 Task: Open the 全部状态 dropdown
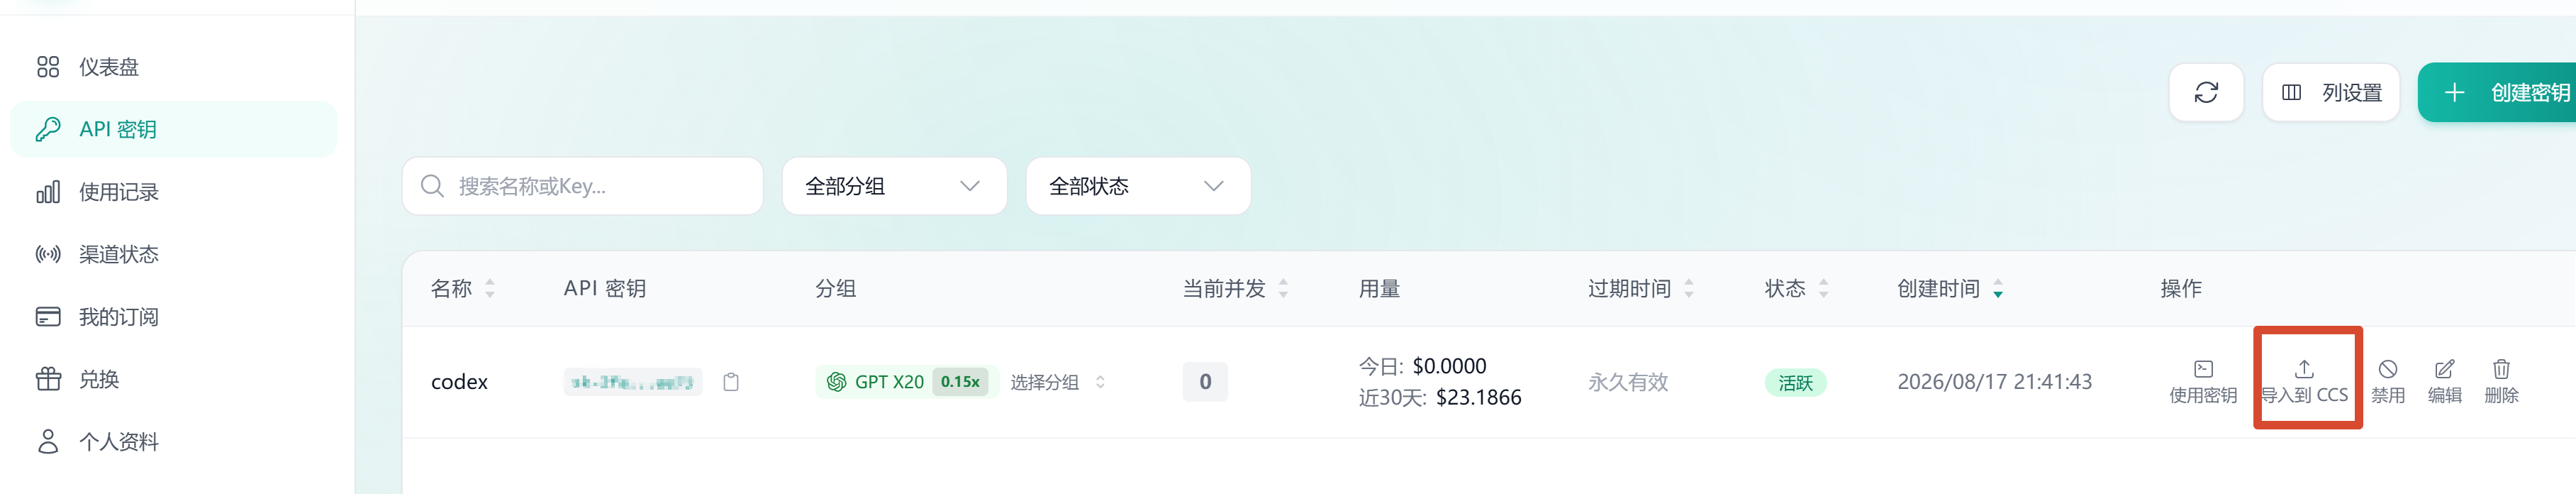click(x=1138, y=186)
